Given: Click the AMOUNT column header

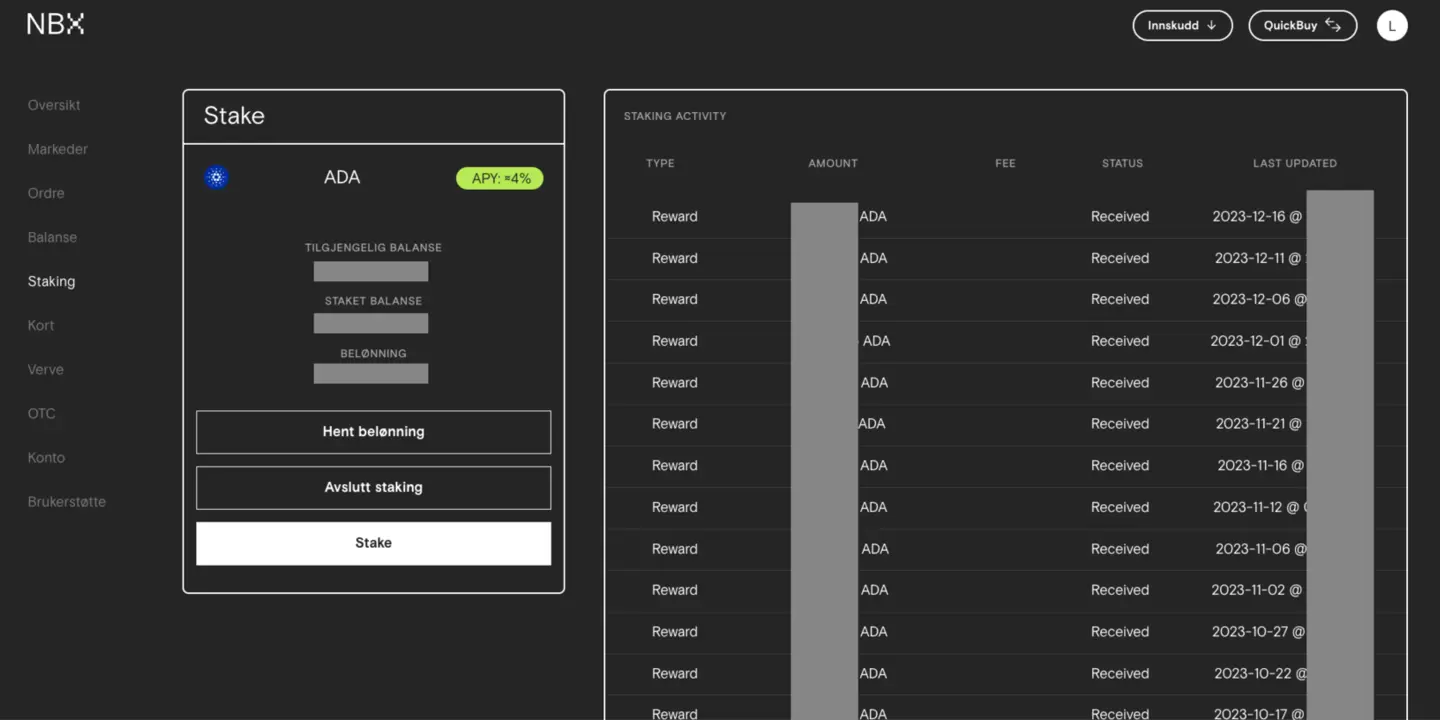Looking at the screenshot, I should pos(833,163).
